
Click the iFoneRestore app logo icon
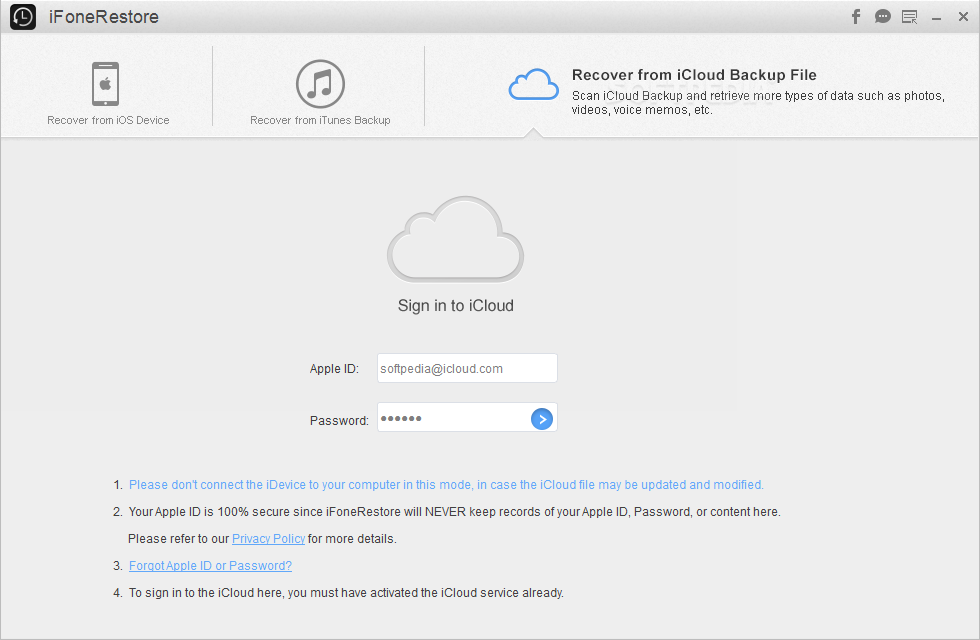(23, 17)
